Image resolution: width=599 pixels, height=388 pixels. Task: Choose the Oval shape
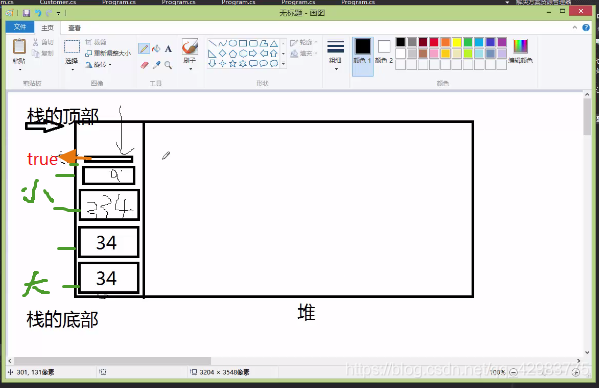tap(233, 43)
